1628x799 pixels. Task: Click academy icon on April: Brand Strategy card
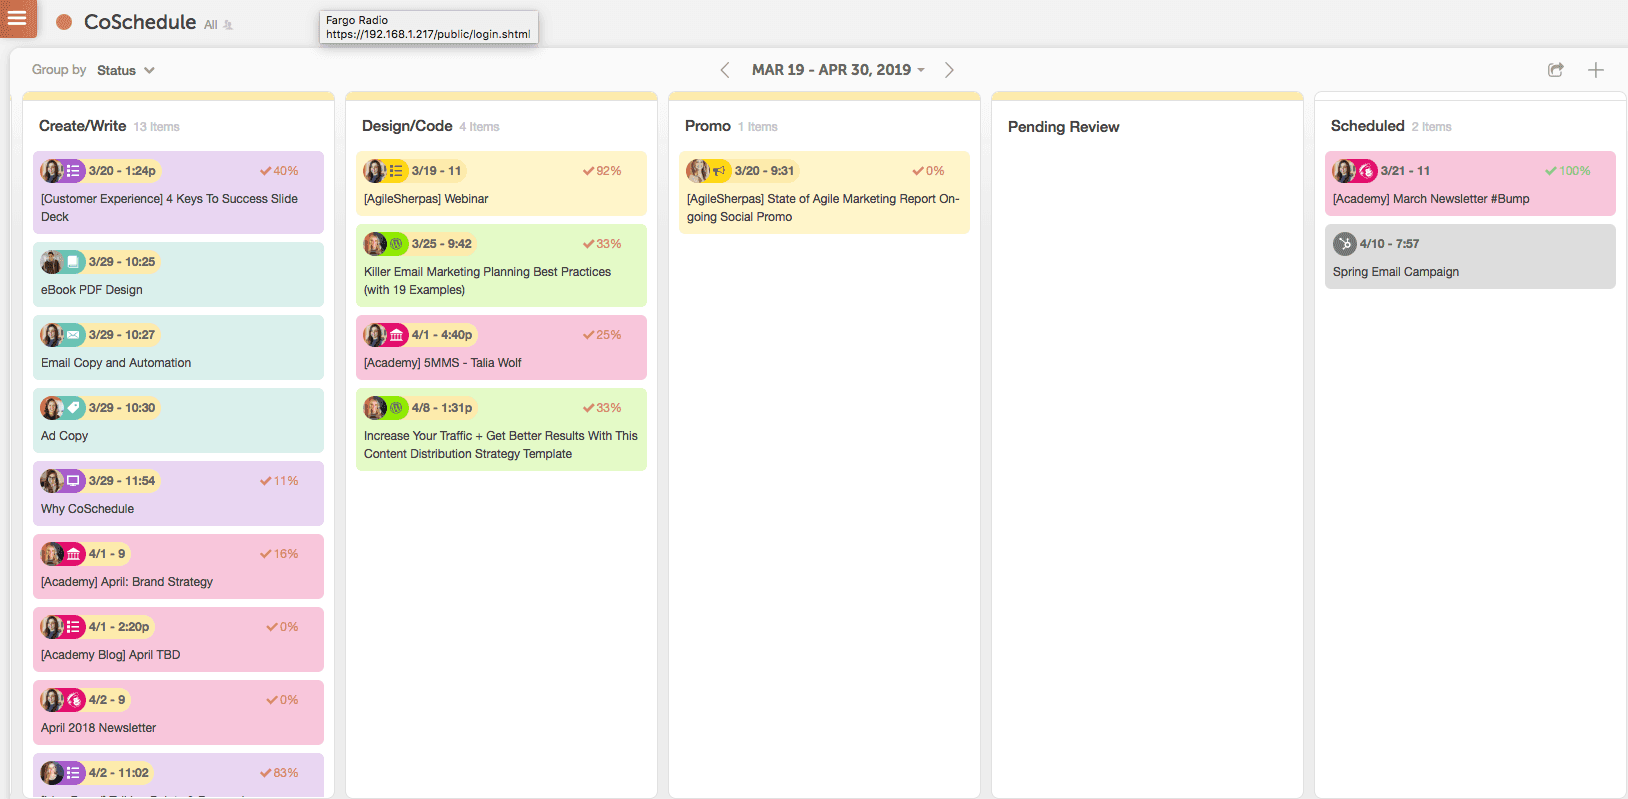73,554
